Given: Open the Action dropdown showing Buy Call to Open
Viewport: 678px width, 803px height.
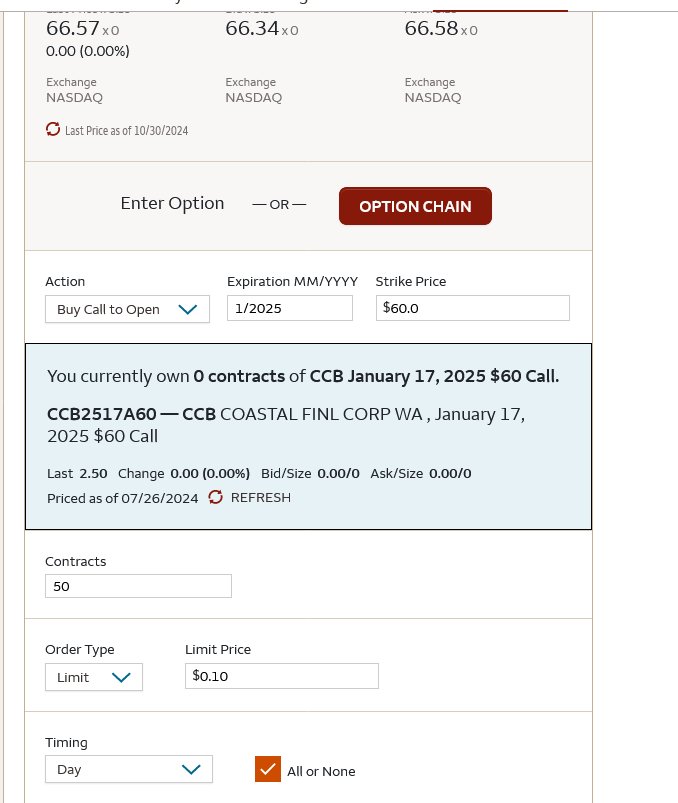Looking at the screenshot, I should click(128, 309).
